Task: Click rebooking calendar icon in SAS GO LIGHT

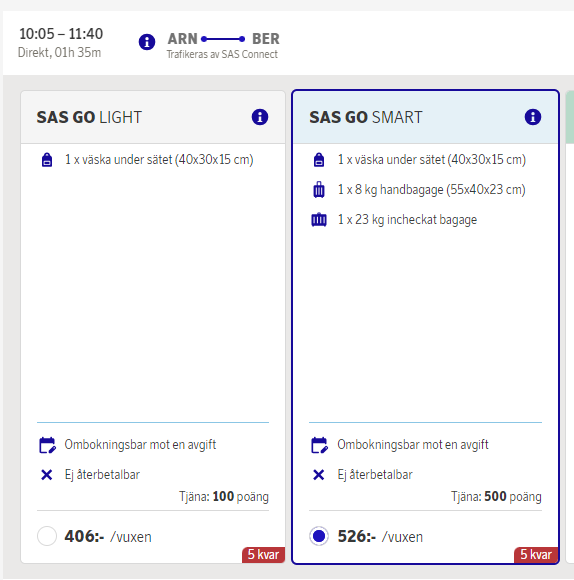Action: [x=47, y=445]
